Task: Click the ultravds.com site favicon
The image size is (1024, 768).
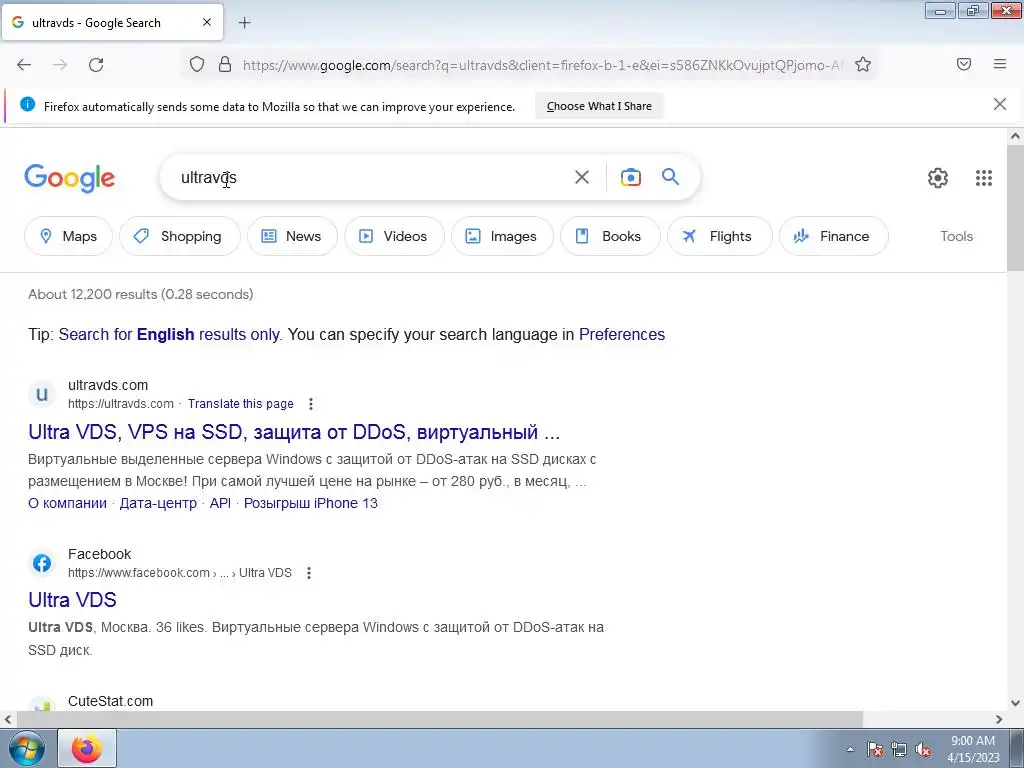Action: pyautogui.click(x=42, y=394)
